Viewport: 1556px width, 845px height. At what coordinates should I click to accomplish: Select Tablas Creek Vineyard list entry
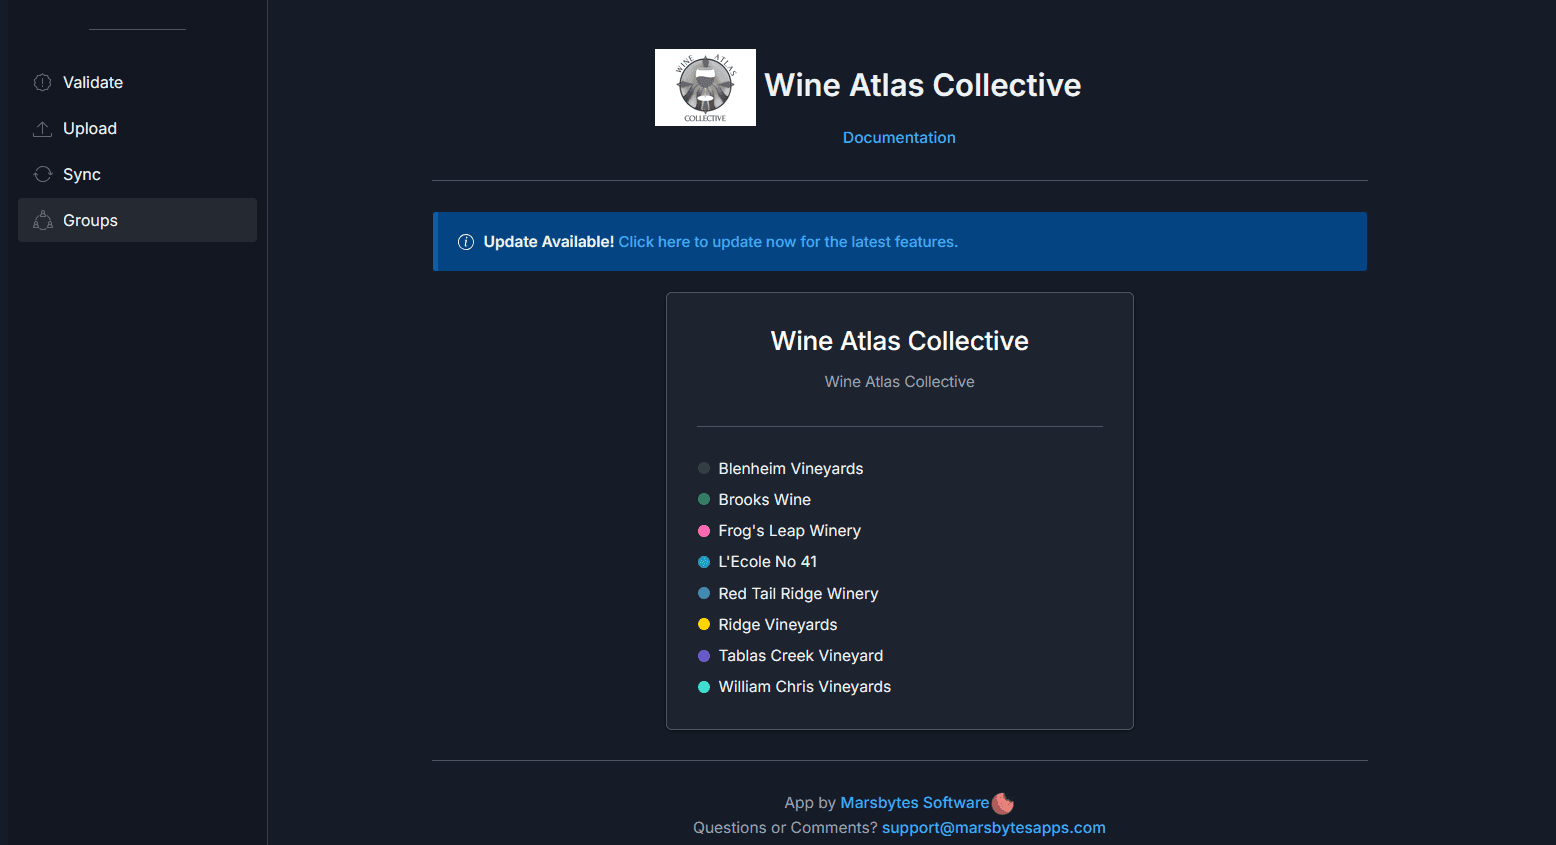pyautogui.click(x=800, y=656)
